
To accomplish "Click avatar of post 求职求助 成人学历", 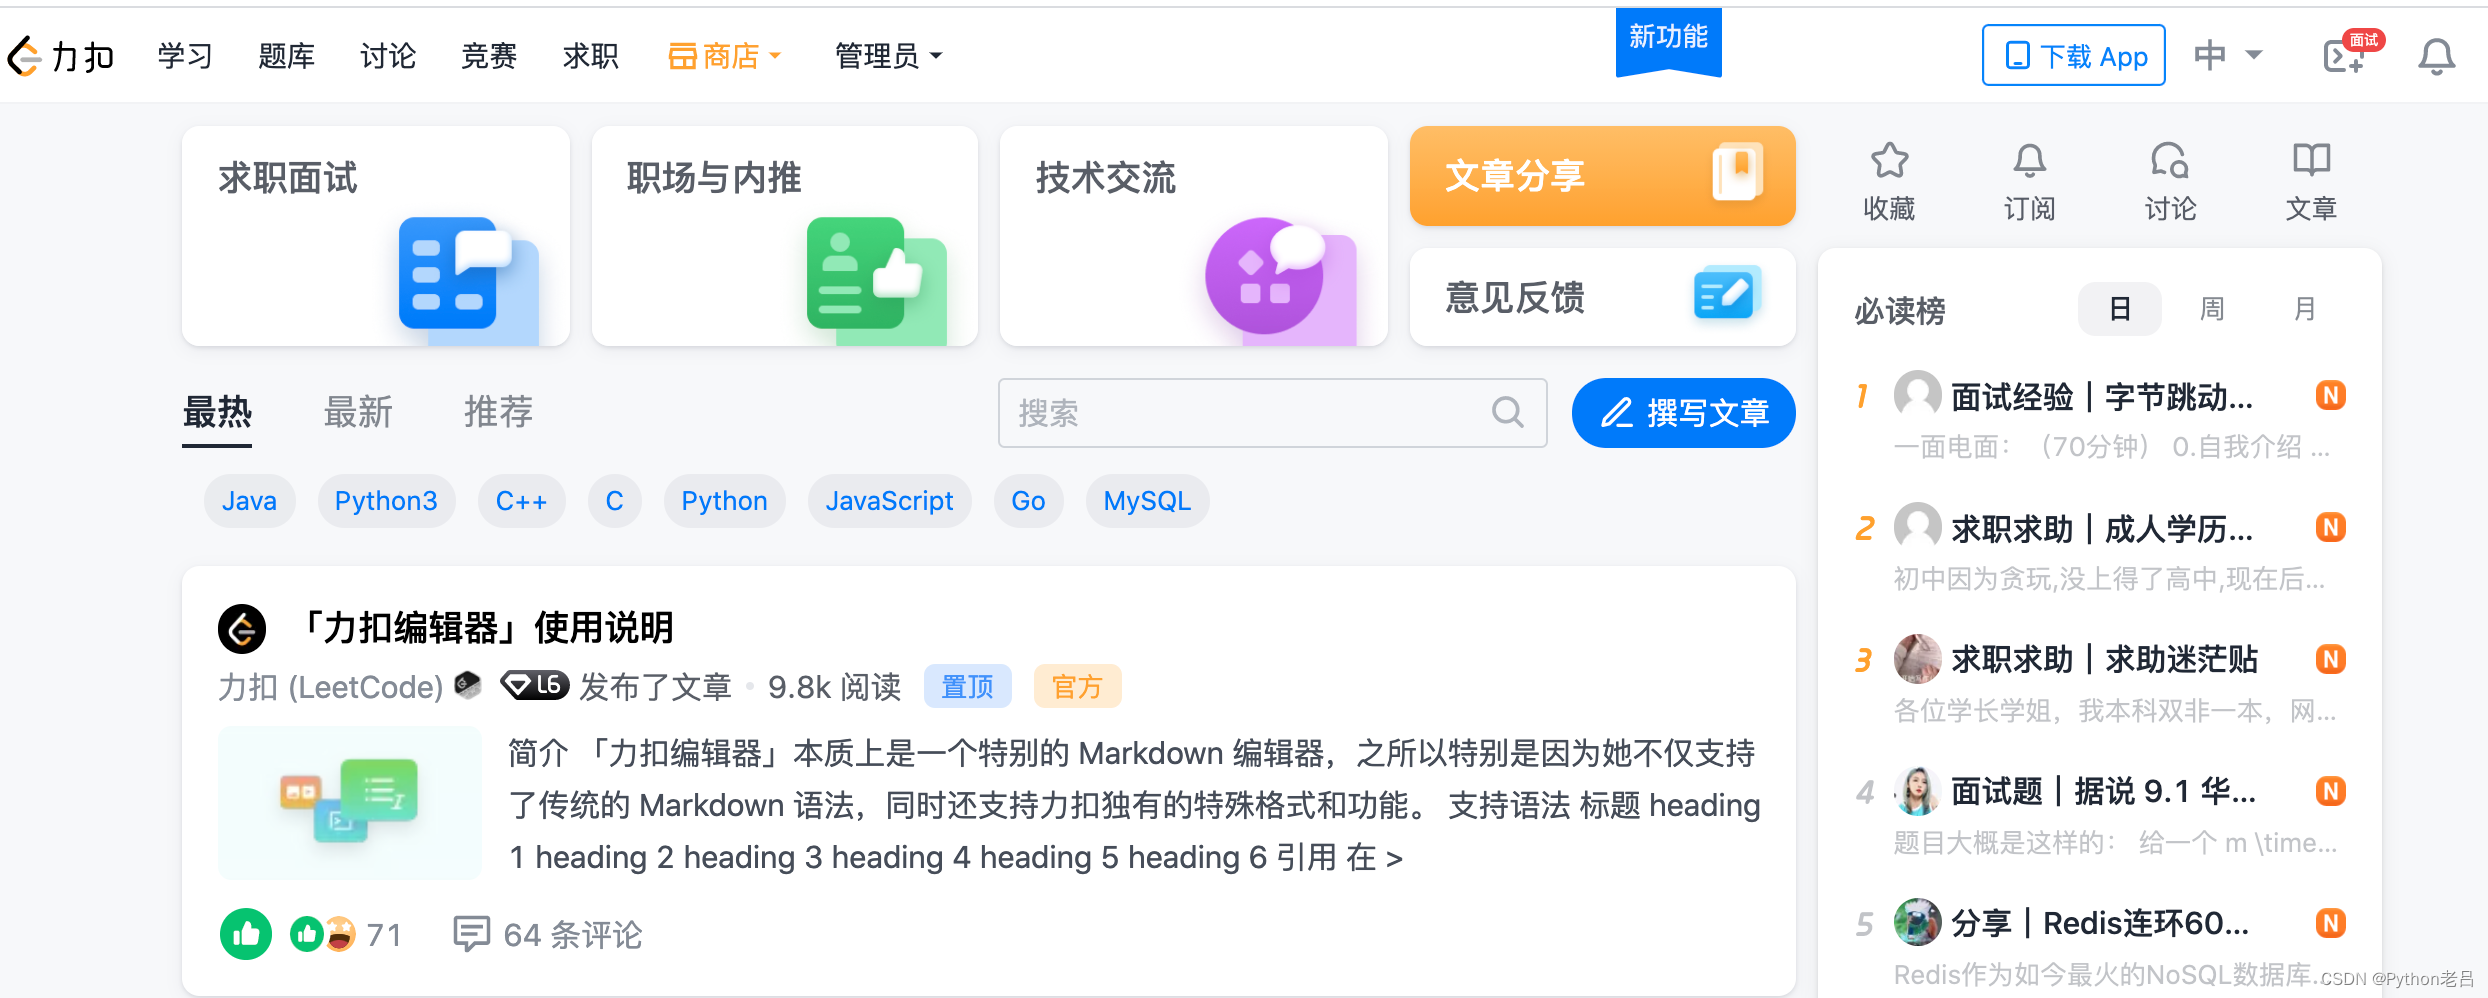I will coord(1917,527).
